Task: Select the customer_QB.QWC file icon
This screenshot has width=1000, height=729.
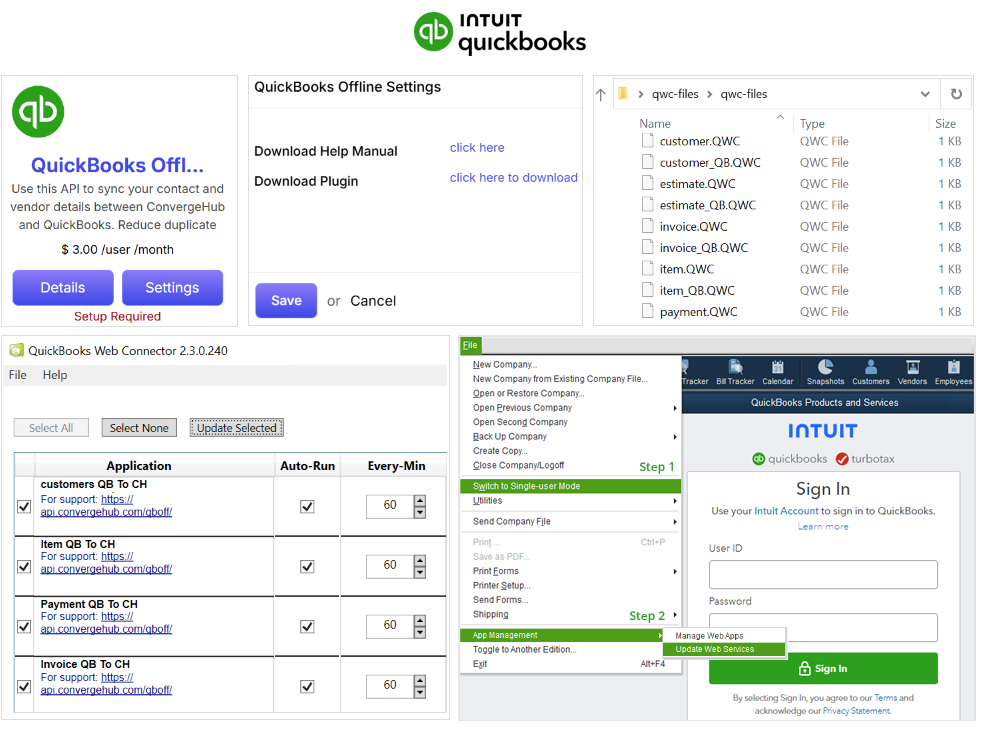Action: coord(647,162)
